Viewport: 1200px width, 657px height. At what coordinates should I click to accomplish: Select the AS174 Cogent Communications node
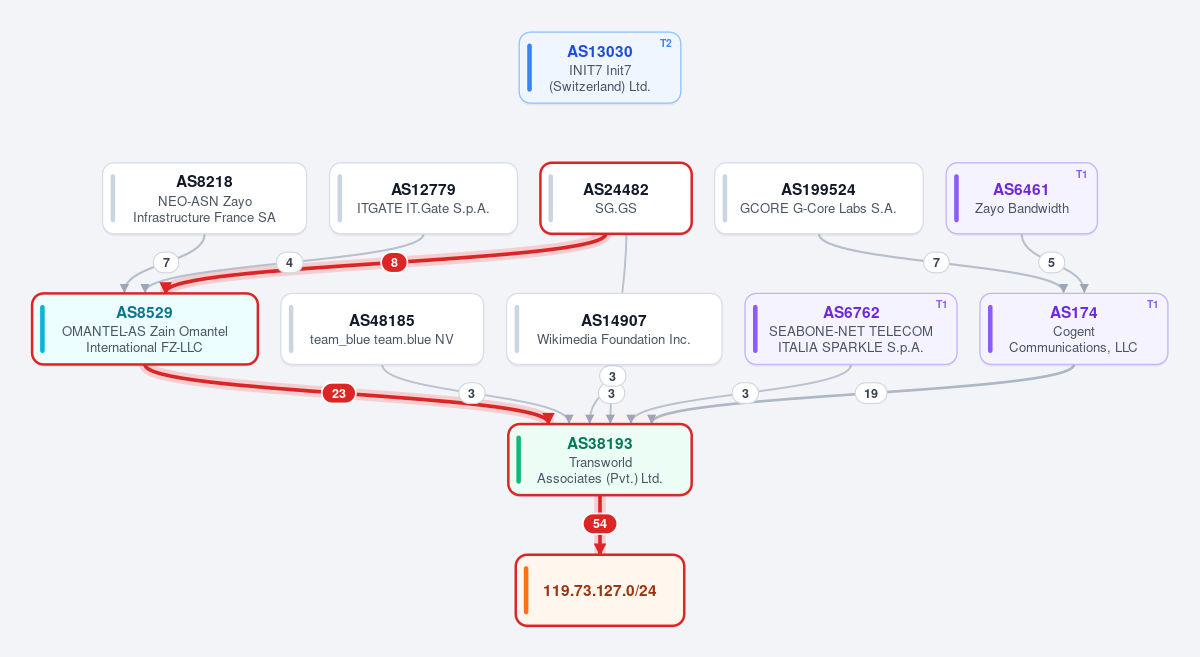coord(1074,329)
